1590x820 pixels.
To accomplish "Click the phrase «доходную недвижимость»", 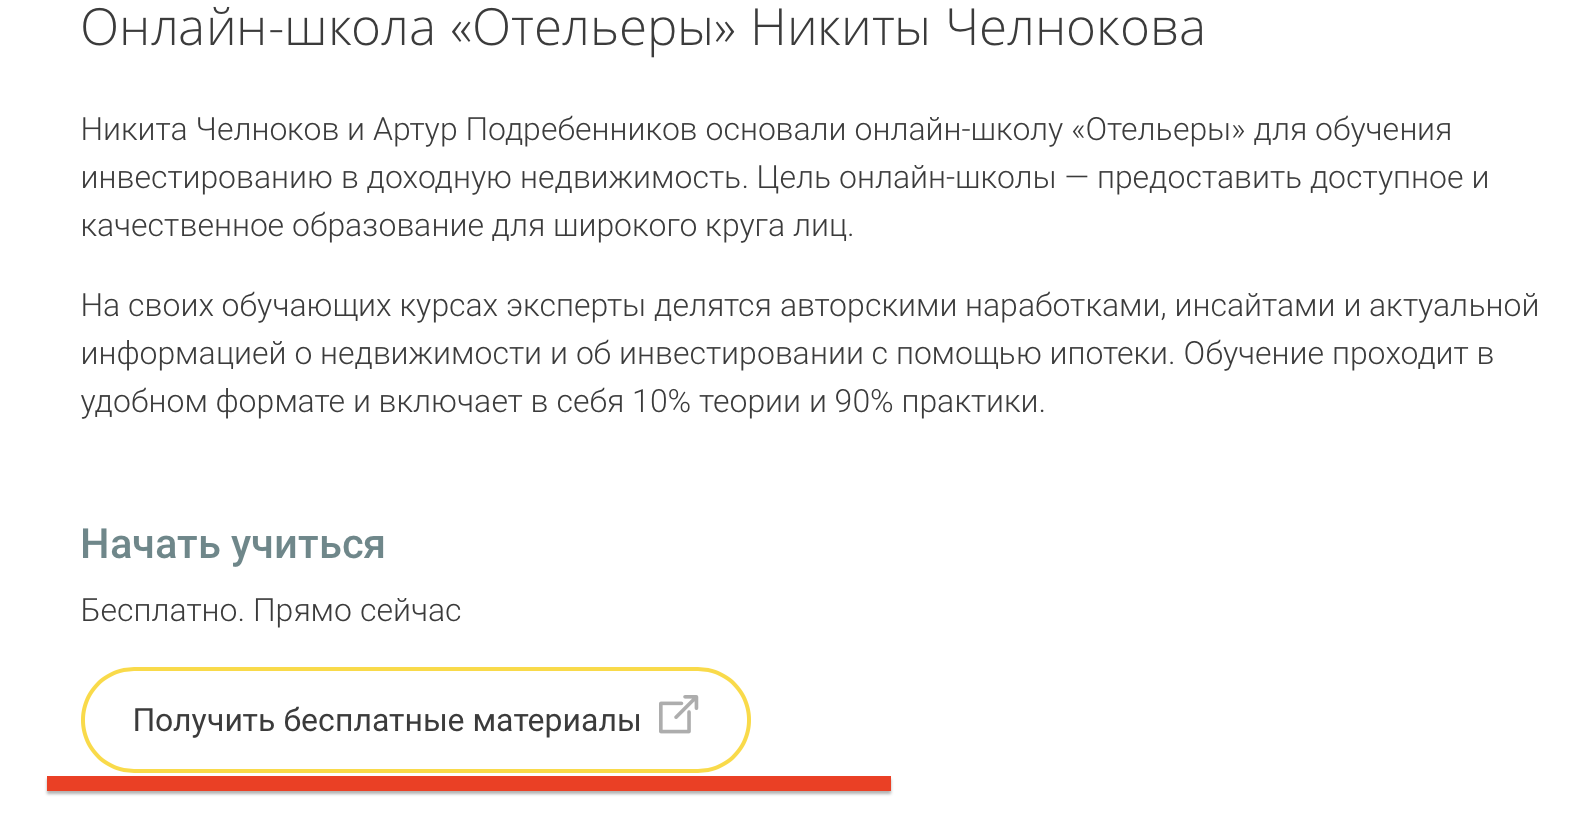I will coord(556,178).
